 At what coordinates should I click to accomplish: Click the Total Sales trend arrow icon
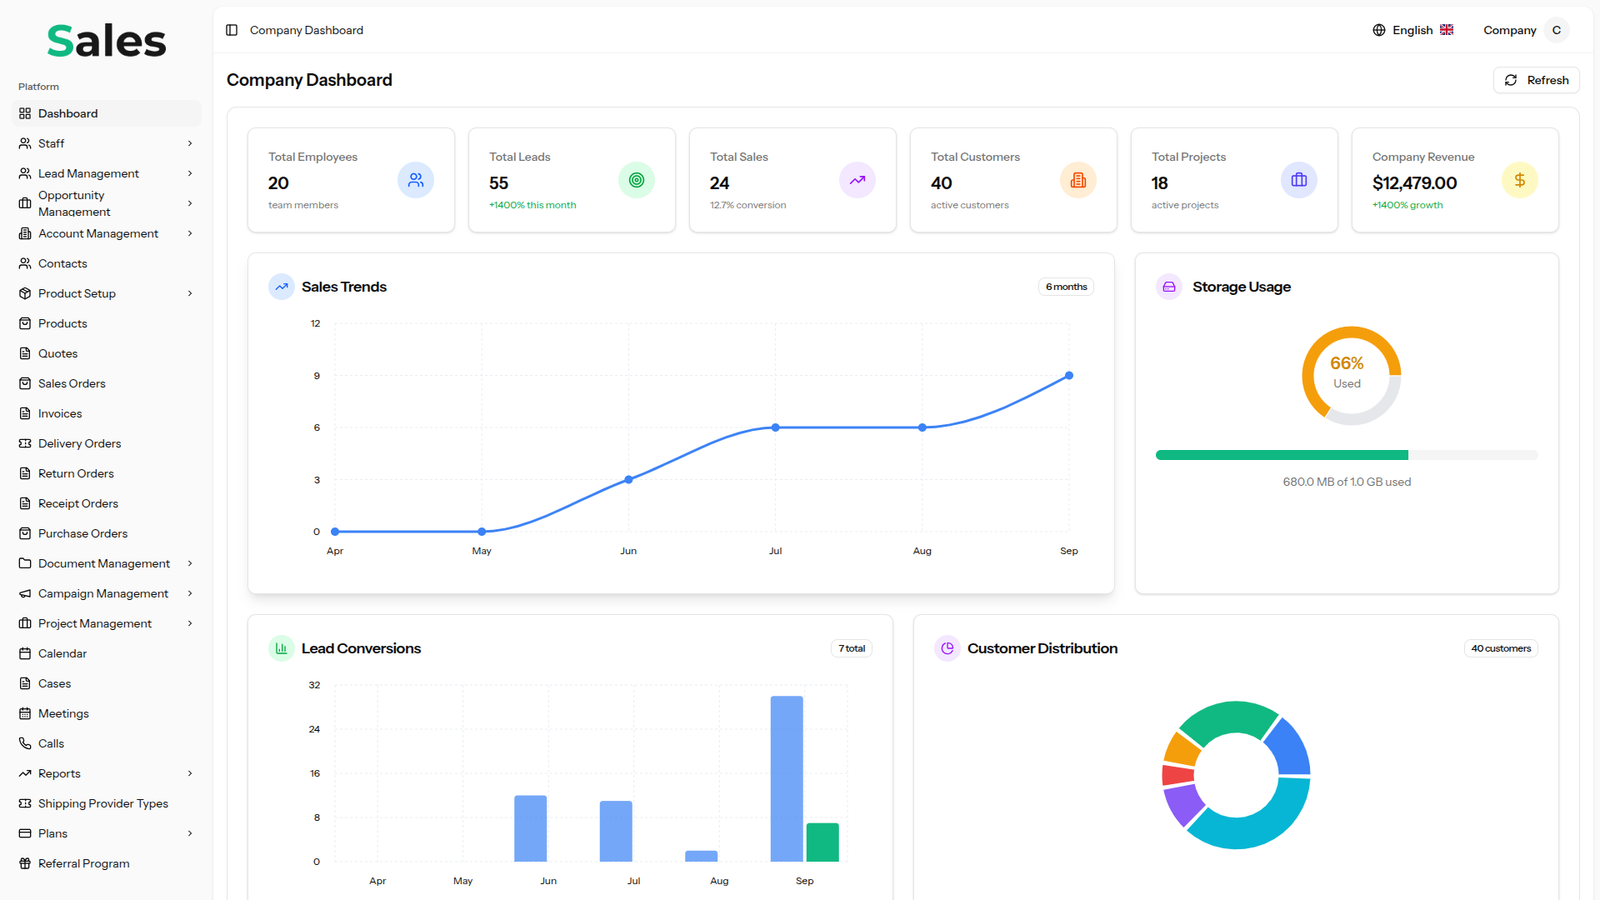(857, 180)
